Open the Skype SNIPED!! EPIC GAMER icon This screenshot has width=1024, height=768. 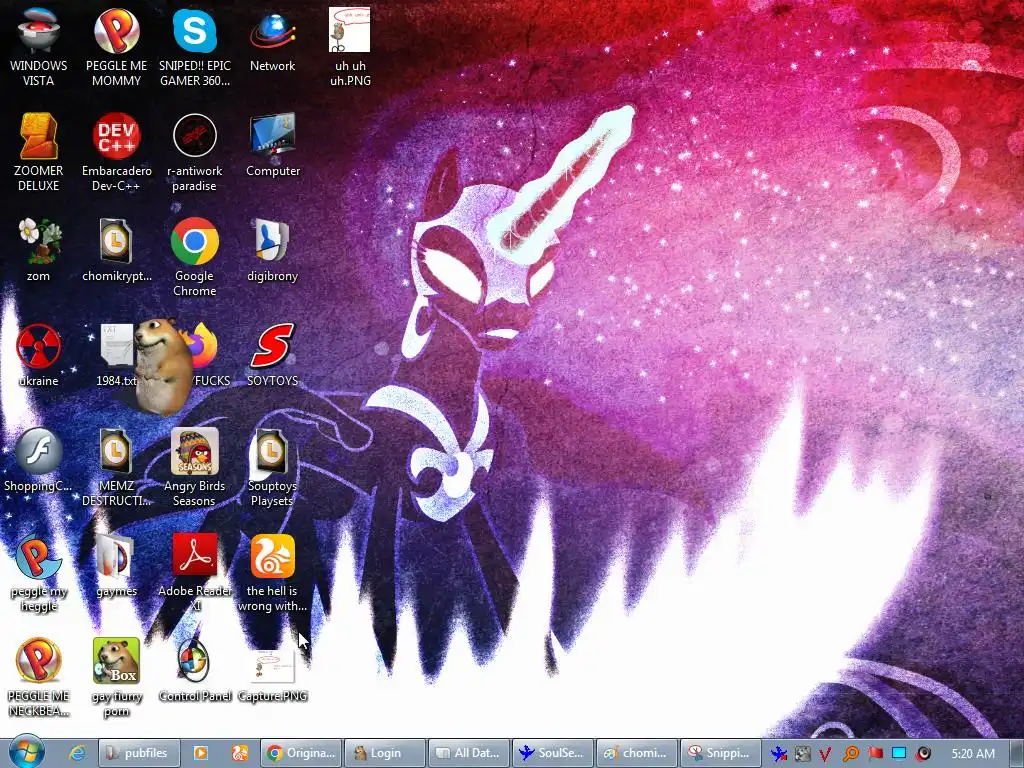pyautogui.click(x=195, y=46)
